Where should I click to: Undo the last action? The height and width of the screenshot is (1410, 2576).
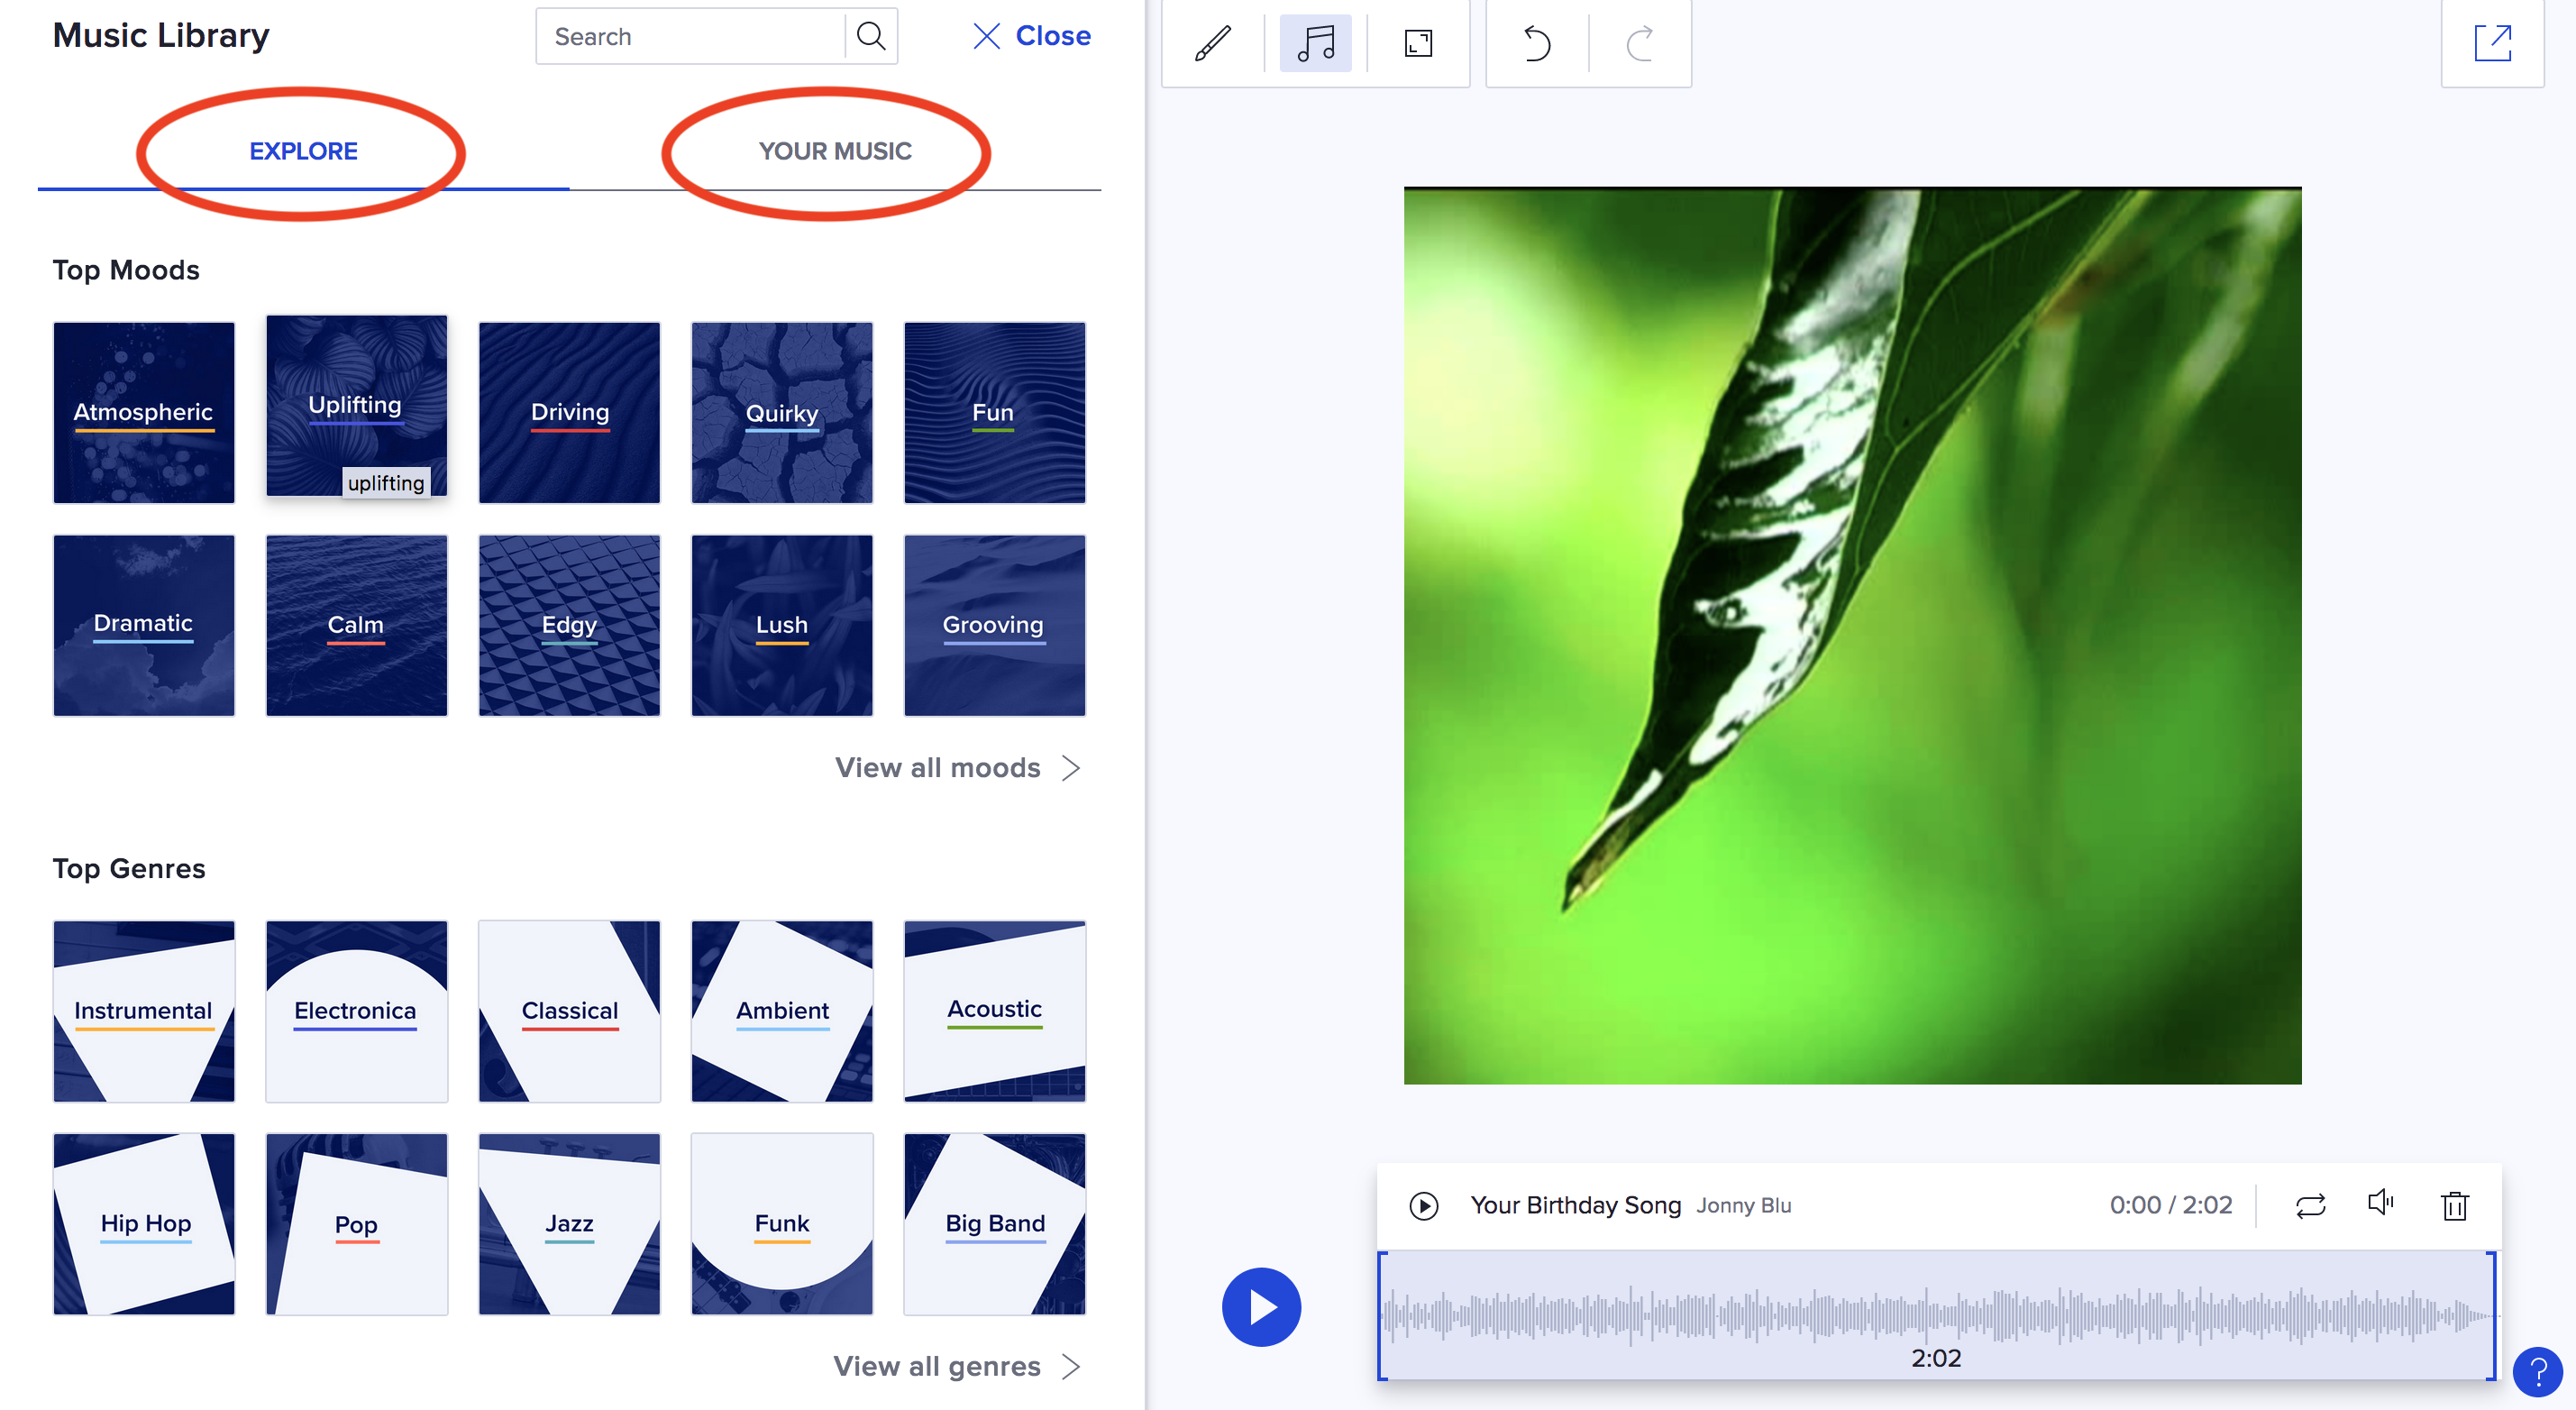1537,43
